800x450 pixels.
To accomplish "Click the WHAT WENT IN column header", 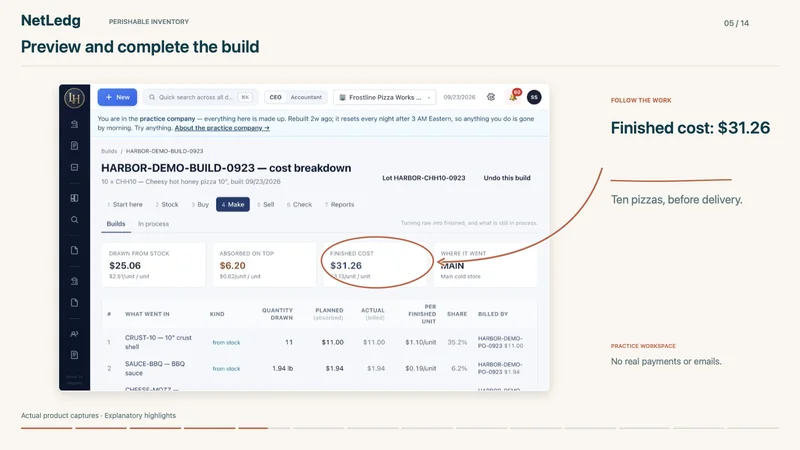I will click(x=147, y=314).
